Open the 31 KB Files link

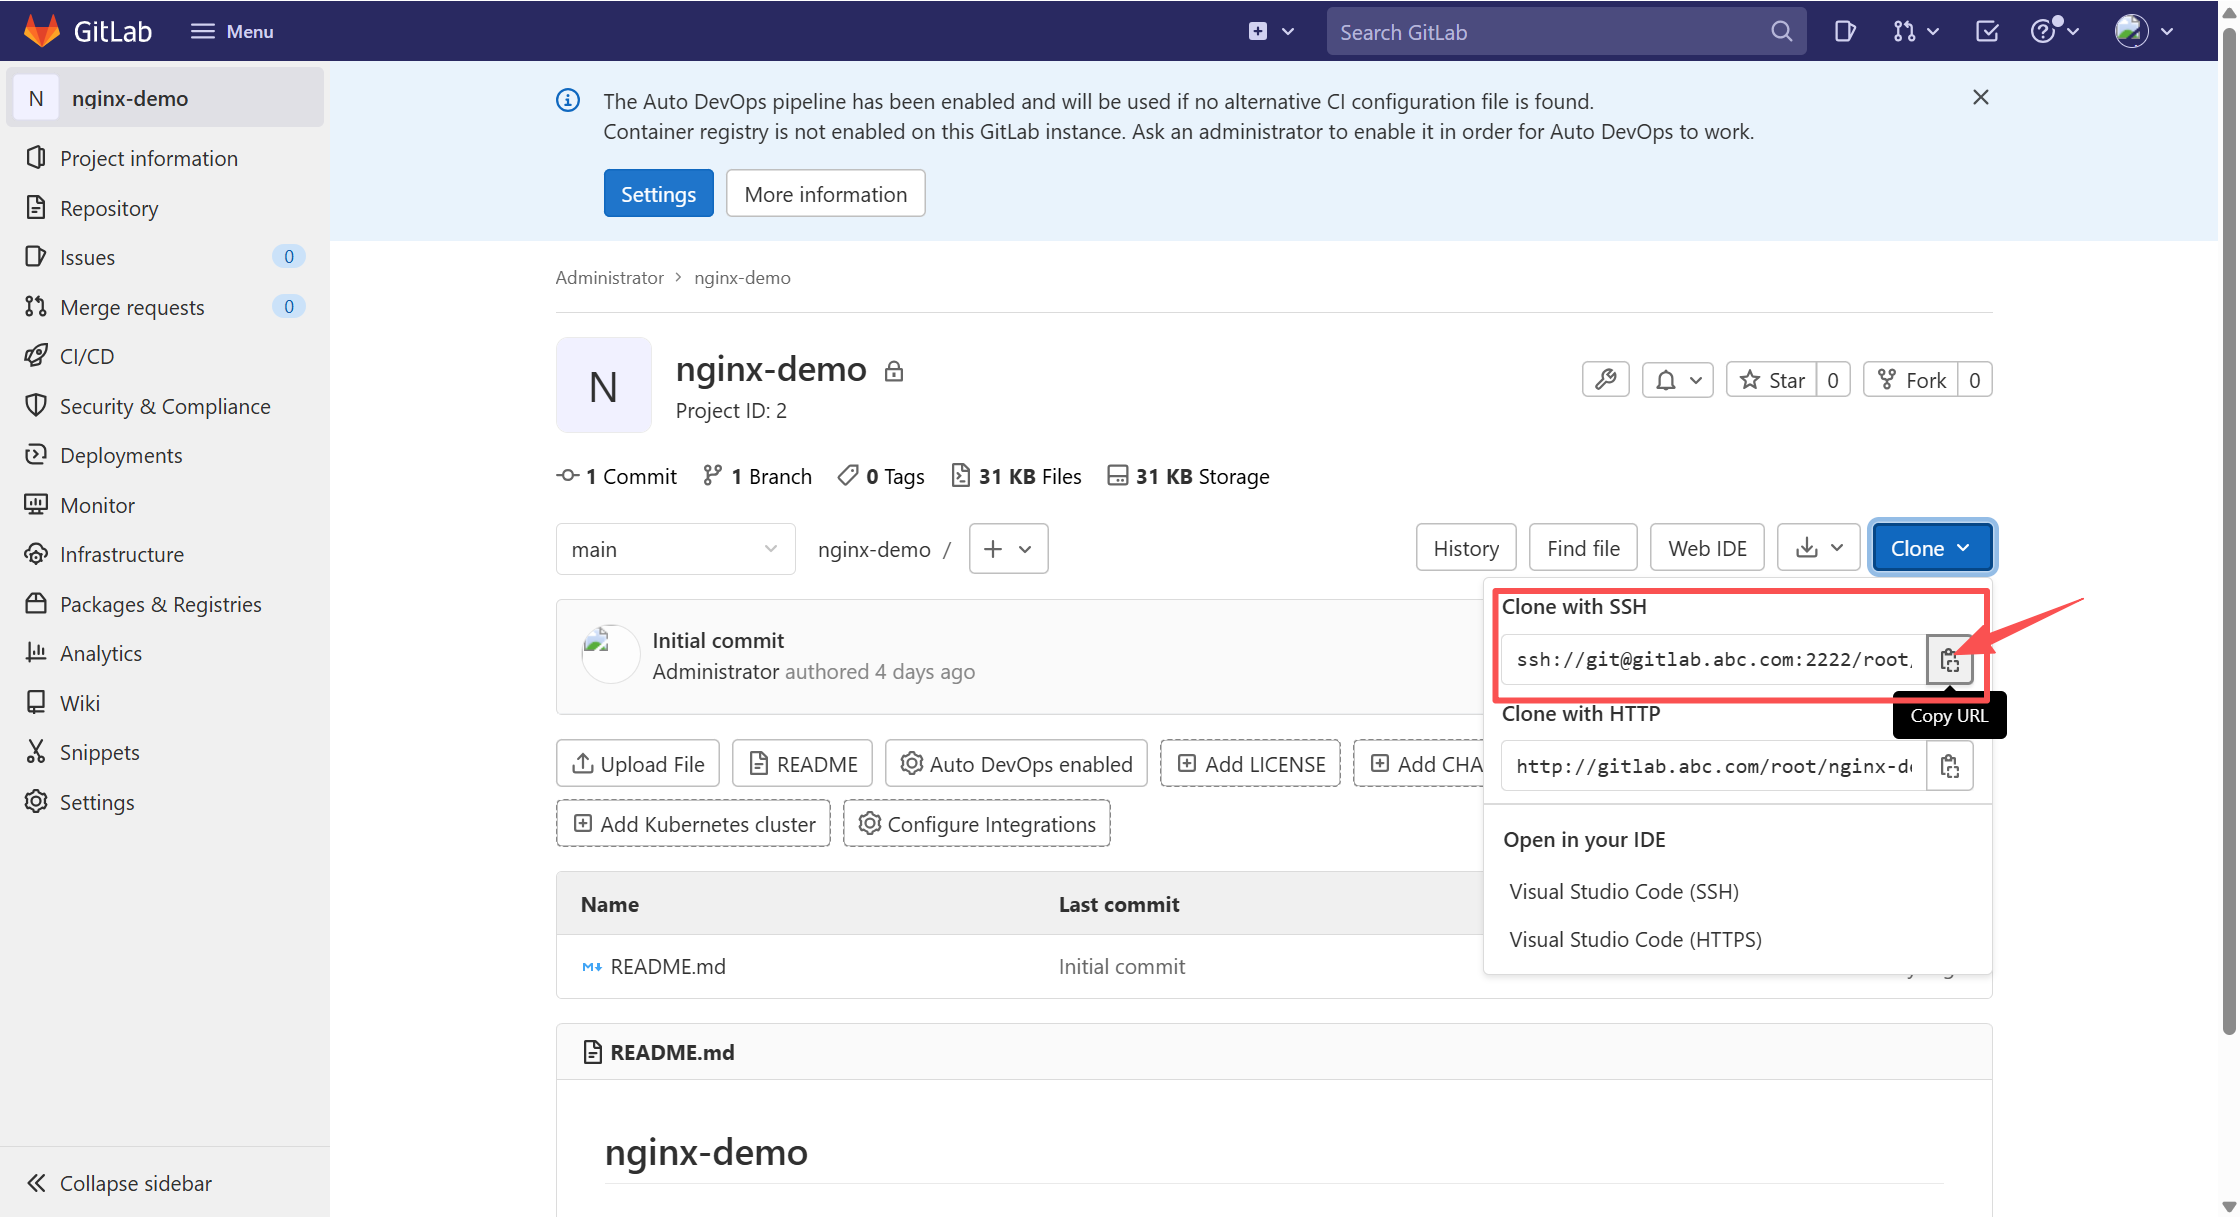tap(1016, 476)
